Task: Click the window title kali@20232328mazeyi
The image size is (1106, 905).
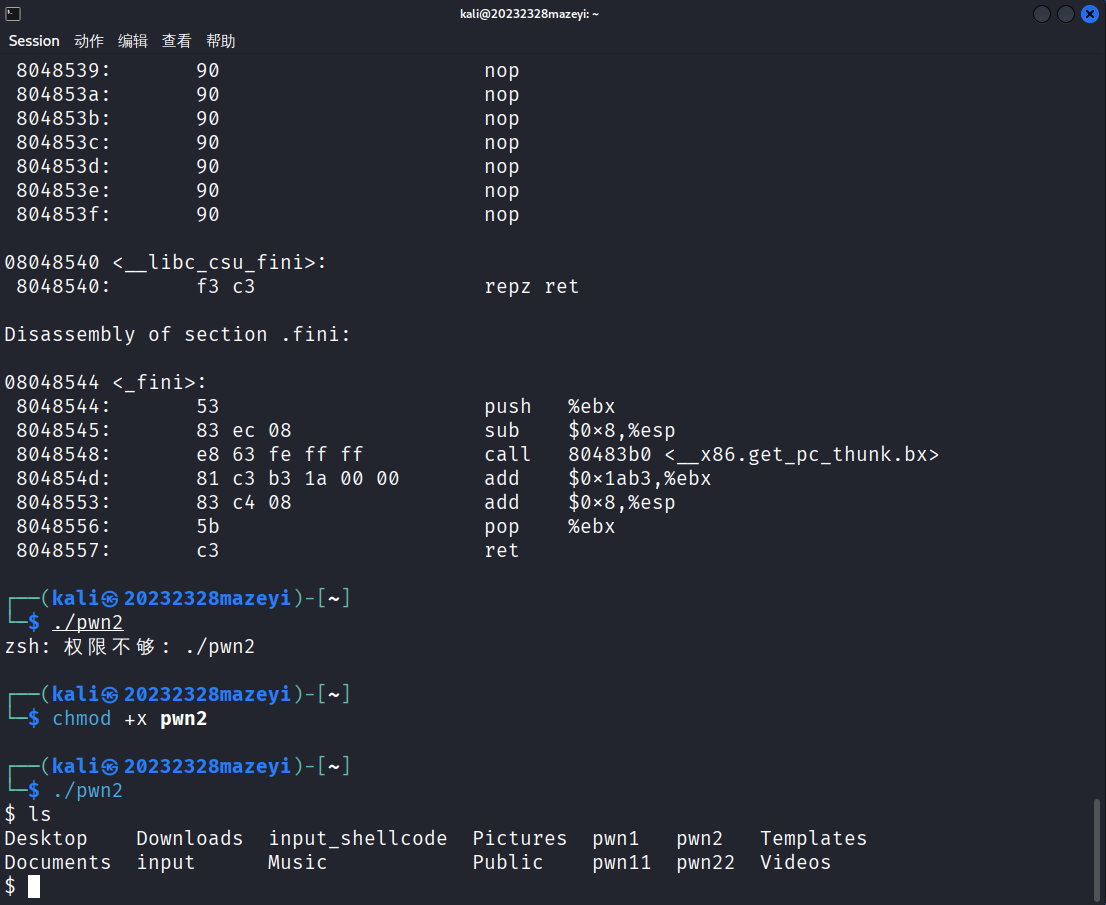Action: tap(529, 14)
